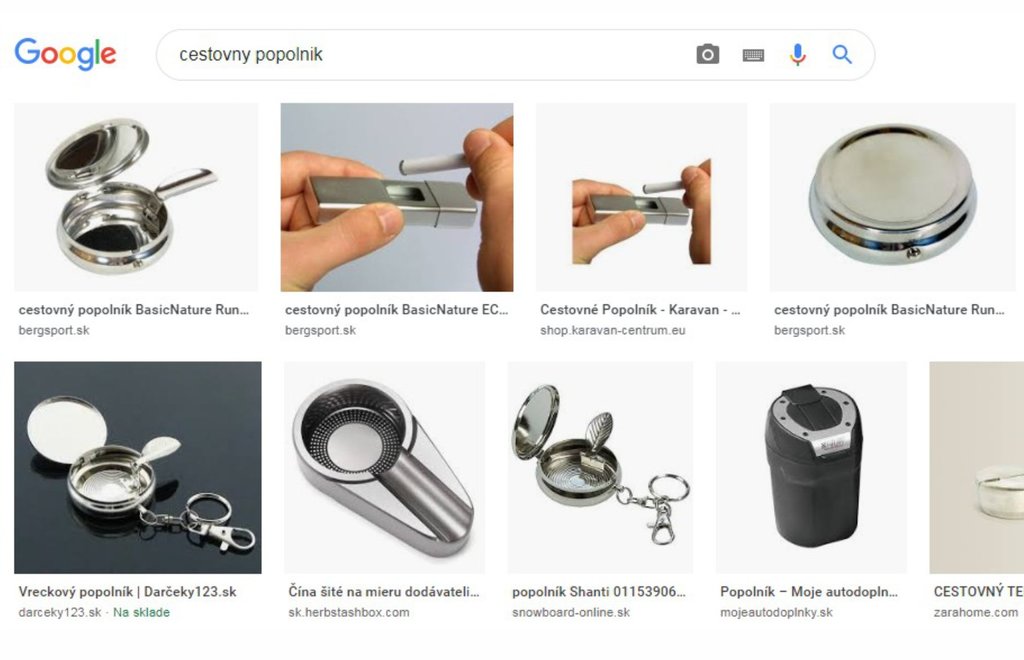
Task: Go to Google homepage via logo
Action: pos(65,54)
